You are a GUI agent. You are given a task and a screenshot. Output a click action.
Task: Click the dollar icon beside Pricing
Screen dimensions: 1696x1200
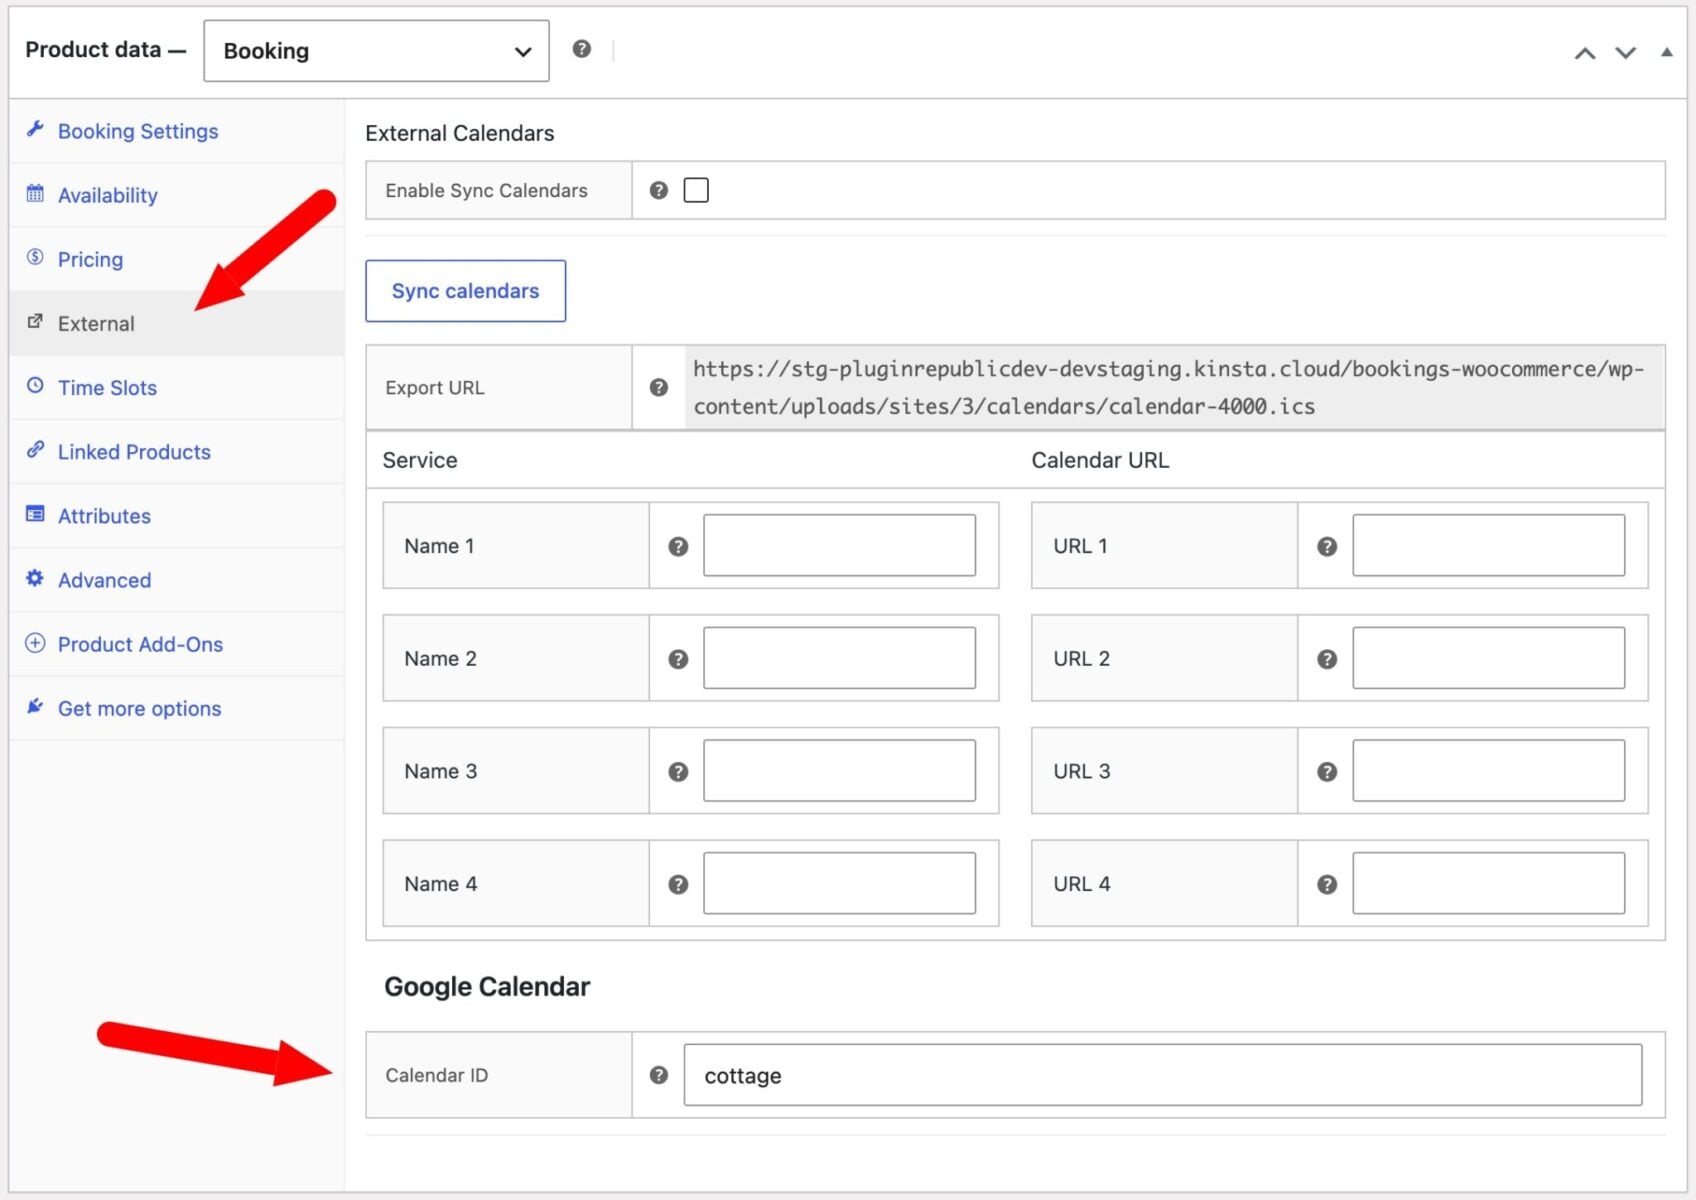coord(35,257)
